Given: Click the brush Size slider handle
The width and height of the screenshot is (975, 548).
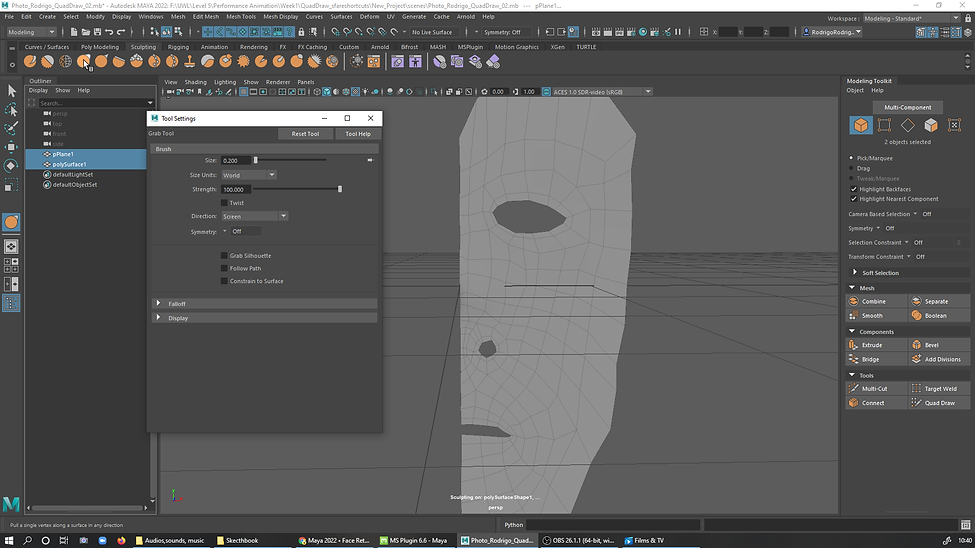Looking at the screenshot, I should [256, 160].
